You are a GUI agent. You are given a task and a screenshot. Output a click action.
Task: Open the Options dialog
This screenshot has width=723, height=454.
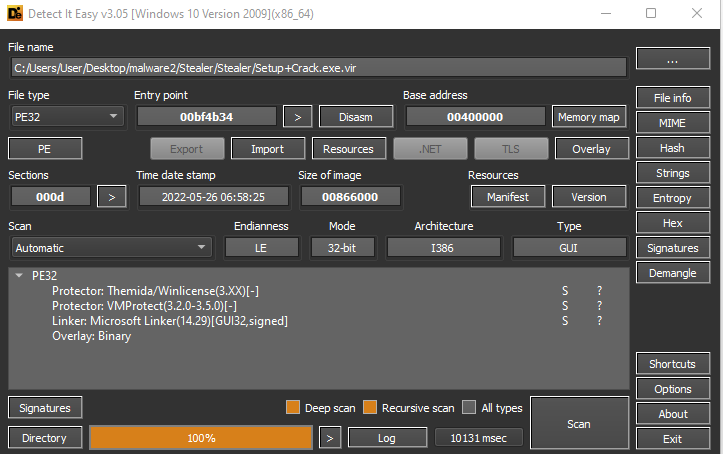point(673,389)
